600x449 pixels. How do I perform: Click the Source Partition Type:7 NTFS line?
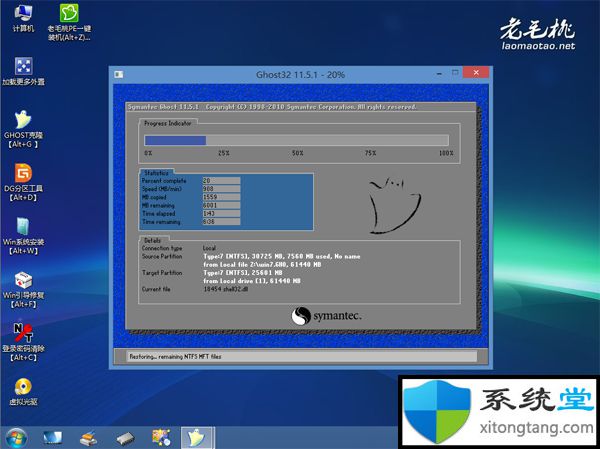coord(282,256)
